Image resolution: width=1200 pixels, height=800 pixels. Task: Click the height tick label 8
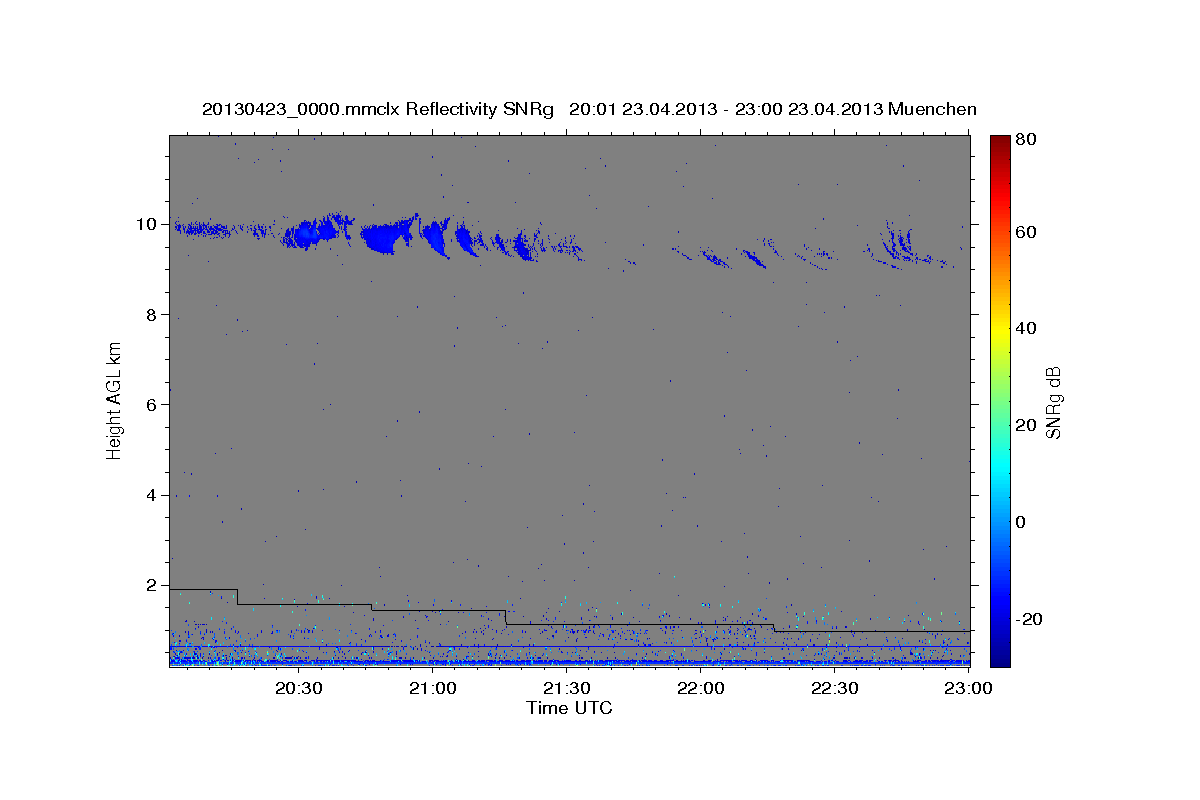tap(151, 314)
